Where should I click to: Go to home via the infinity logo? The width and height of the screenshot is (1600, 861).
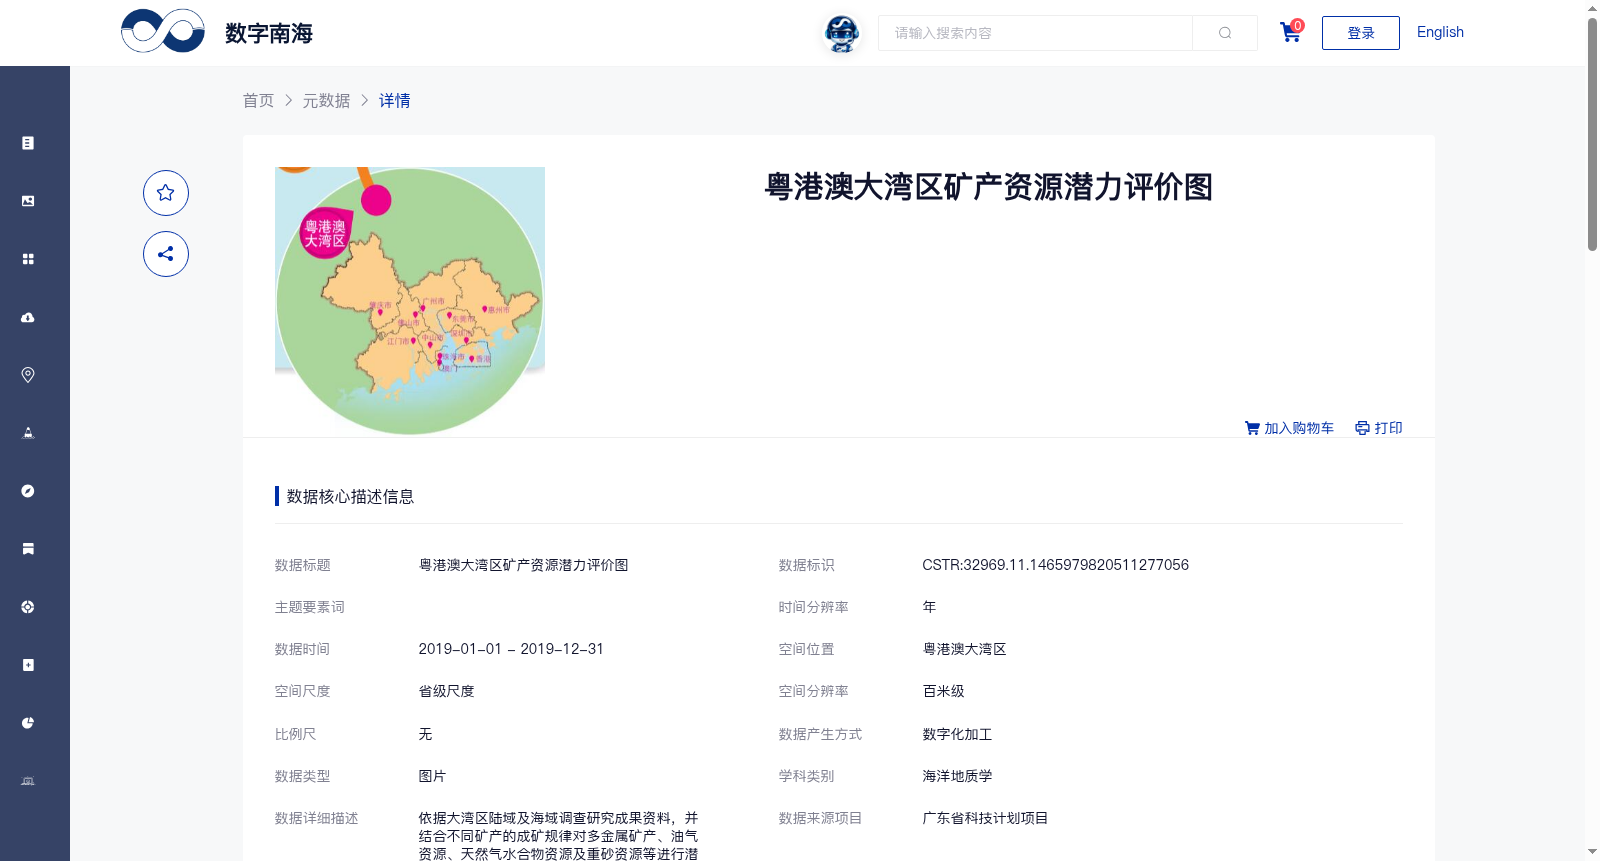pyautogui.click(x=163, y=31)
